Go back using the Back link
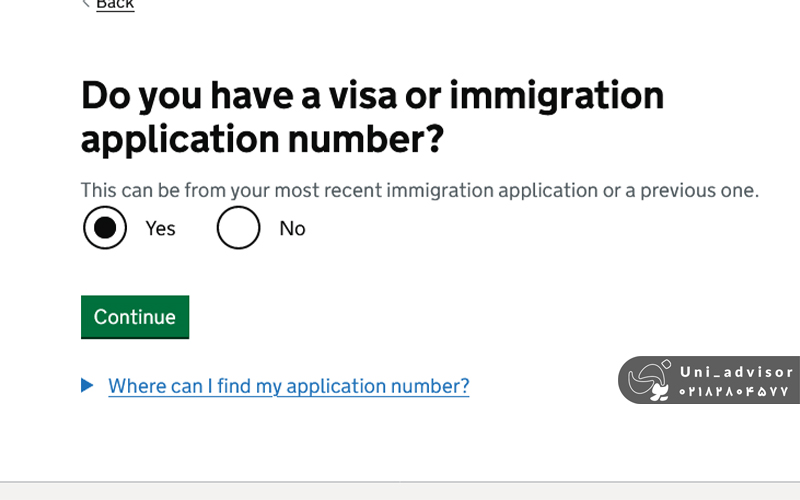 click(115, 5)
